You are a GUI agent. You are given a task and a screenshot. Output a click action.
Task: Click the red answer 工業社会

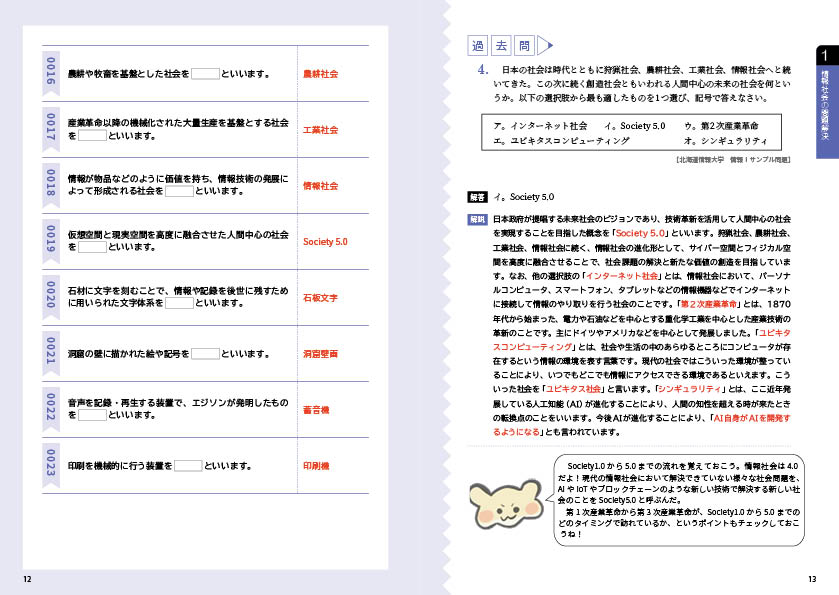pyautogui.click(x=321, y=130)
